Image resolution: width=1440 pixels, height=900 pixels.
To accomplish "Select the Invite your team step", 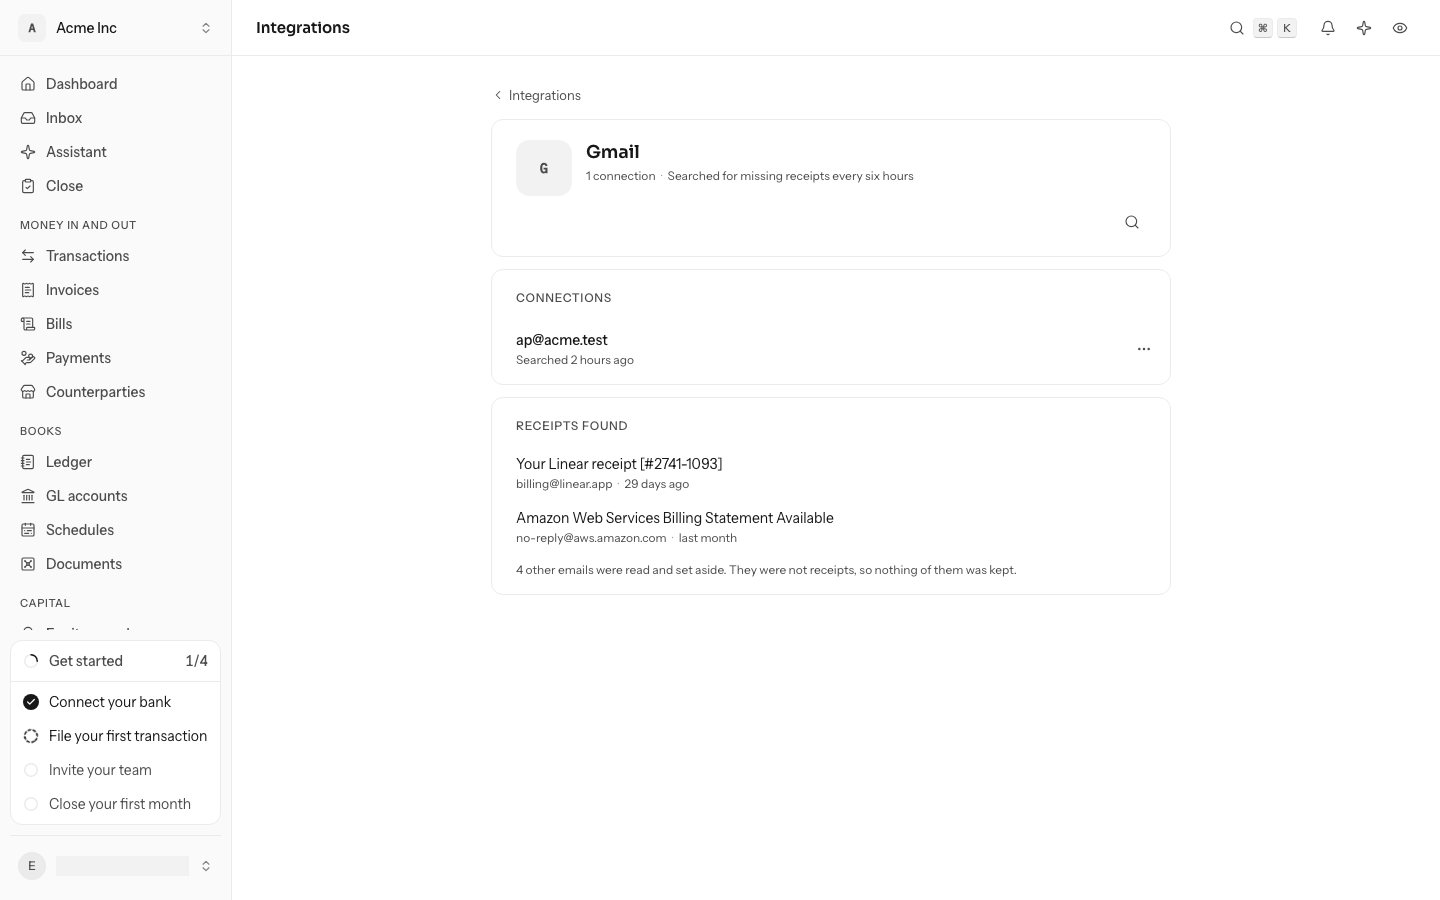I will (116, 770).
